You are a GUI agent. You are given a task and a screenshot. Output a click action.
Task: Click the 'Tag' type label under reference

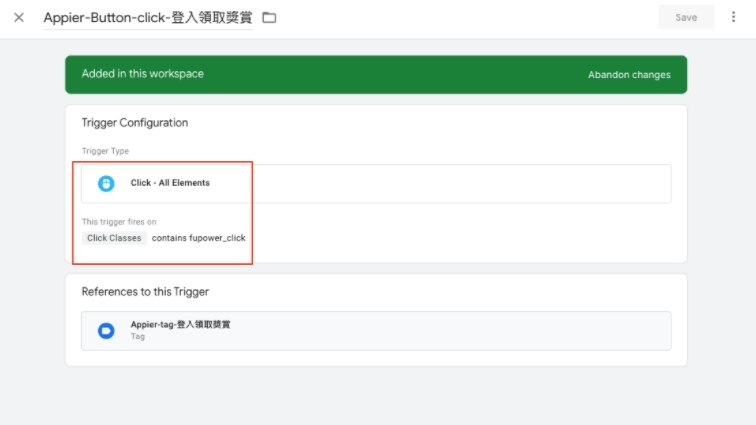[138, 337]
